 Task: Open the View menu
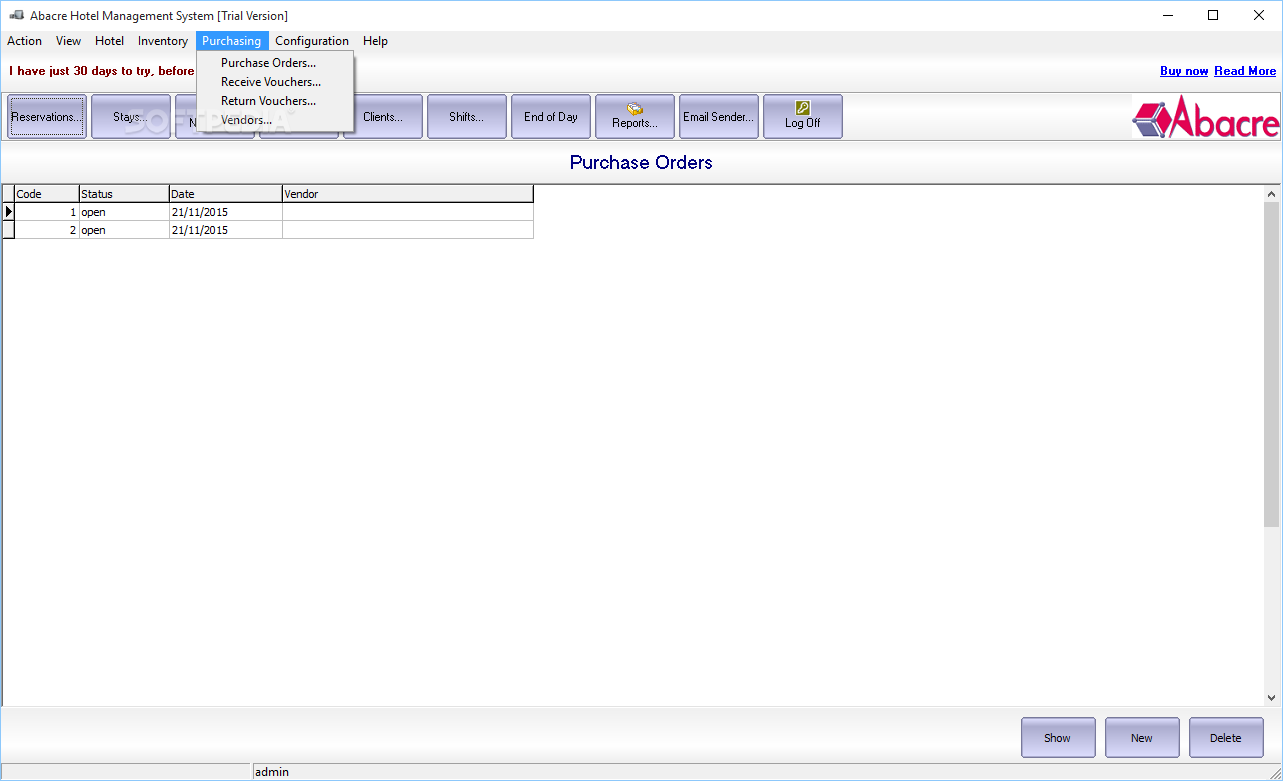pos(68,41)
